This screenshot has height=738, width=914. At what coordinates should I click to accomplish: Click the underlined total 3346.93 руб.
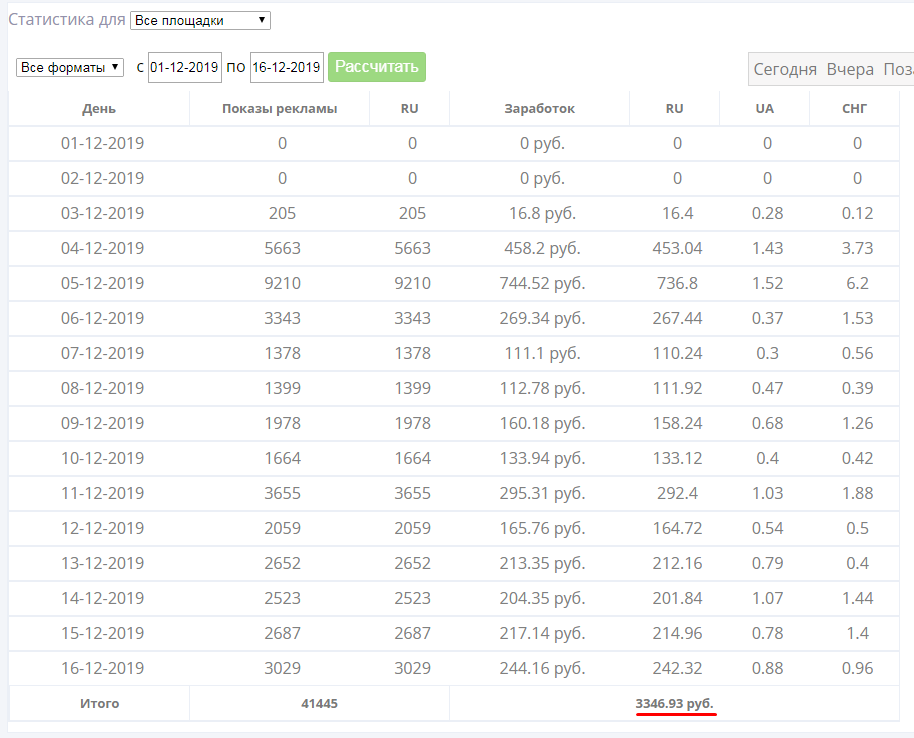tap(674, 704)
